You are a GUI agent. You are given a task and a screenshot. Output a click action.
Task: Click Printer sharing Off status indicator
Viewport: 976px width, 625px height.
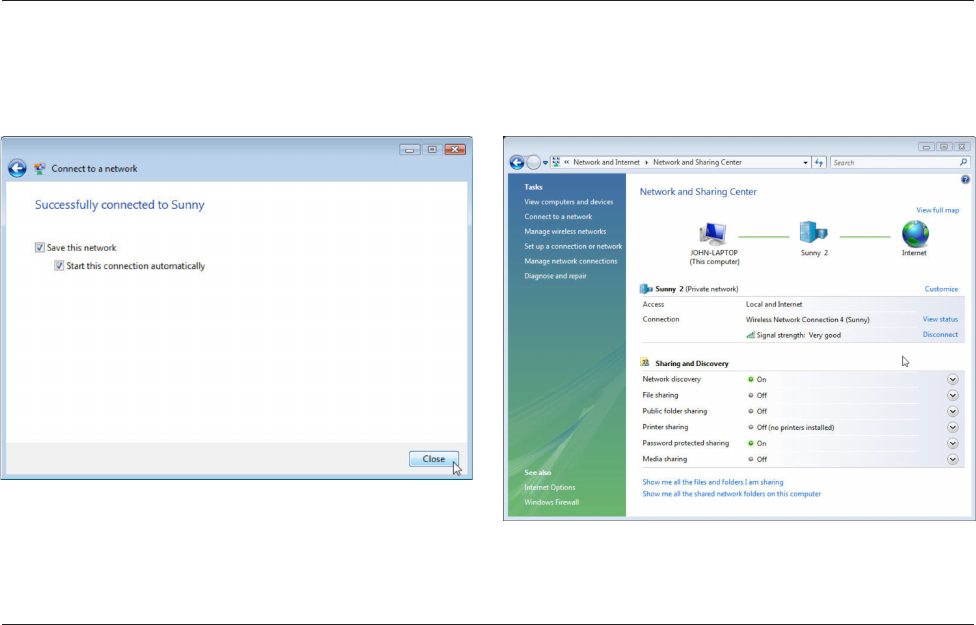tap(751, 428)
